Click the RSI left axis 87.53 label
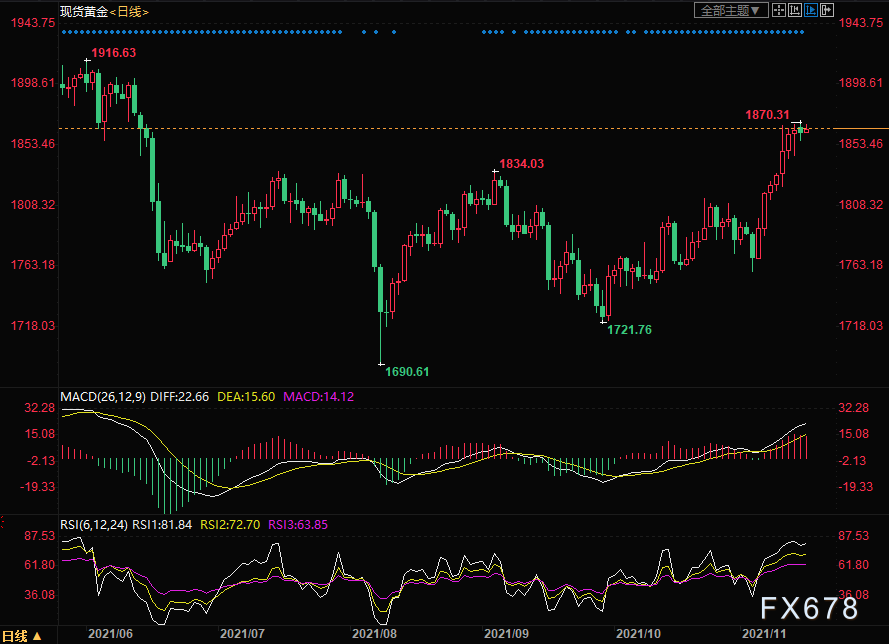889x644 pixels. tap(40, 536)
